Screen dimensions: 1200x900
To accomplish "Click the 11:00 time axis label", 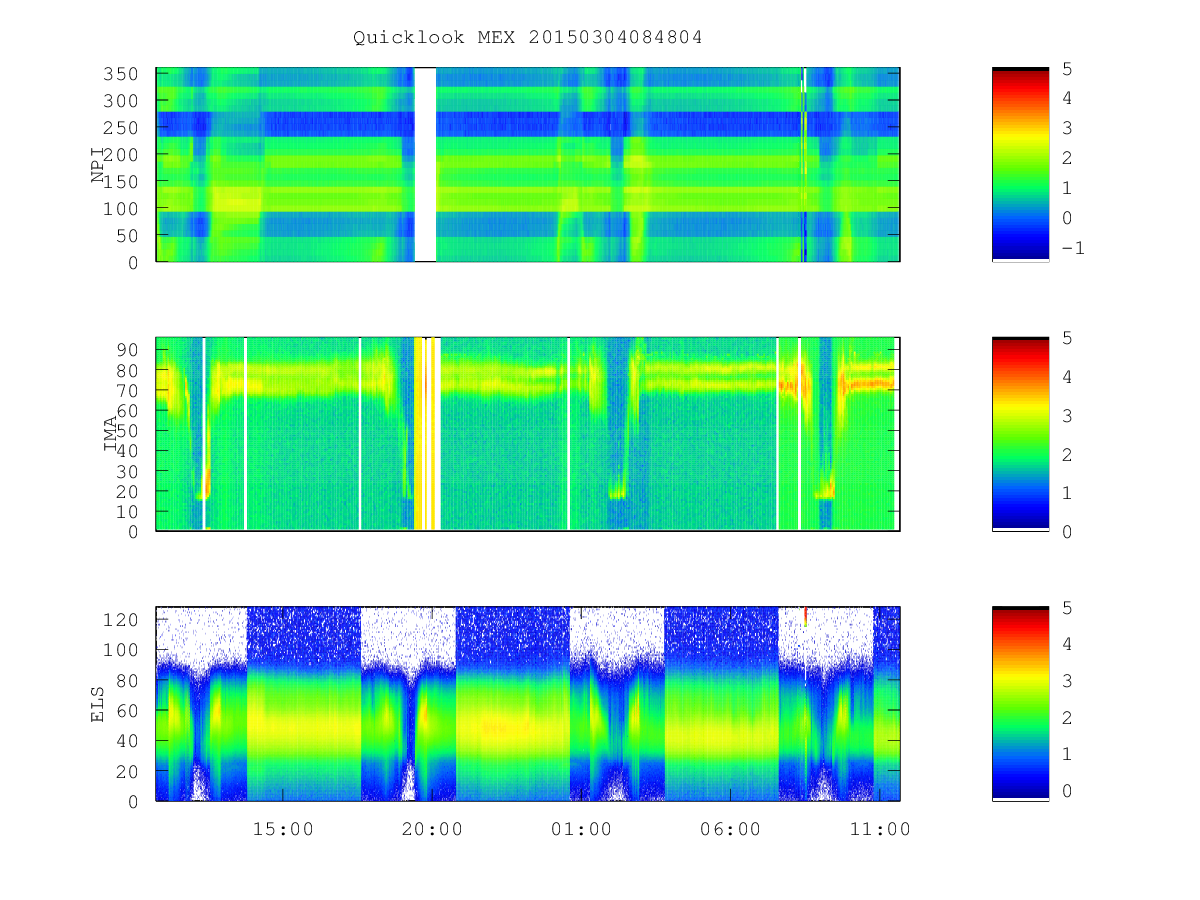I will coord(880,829).
